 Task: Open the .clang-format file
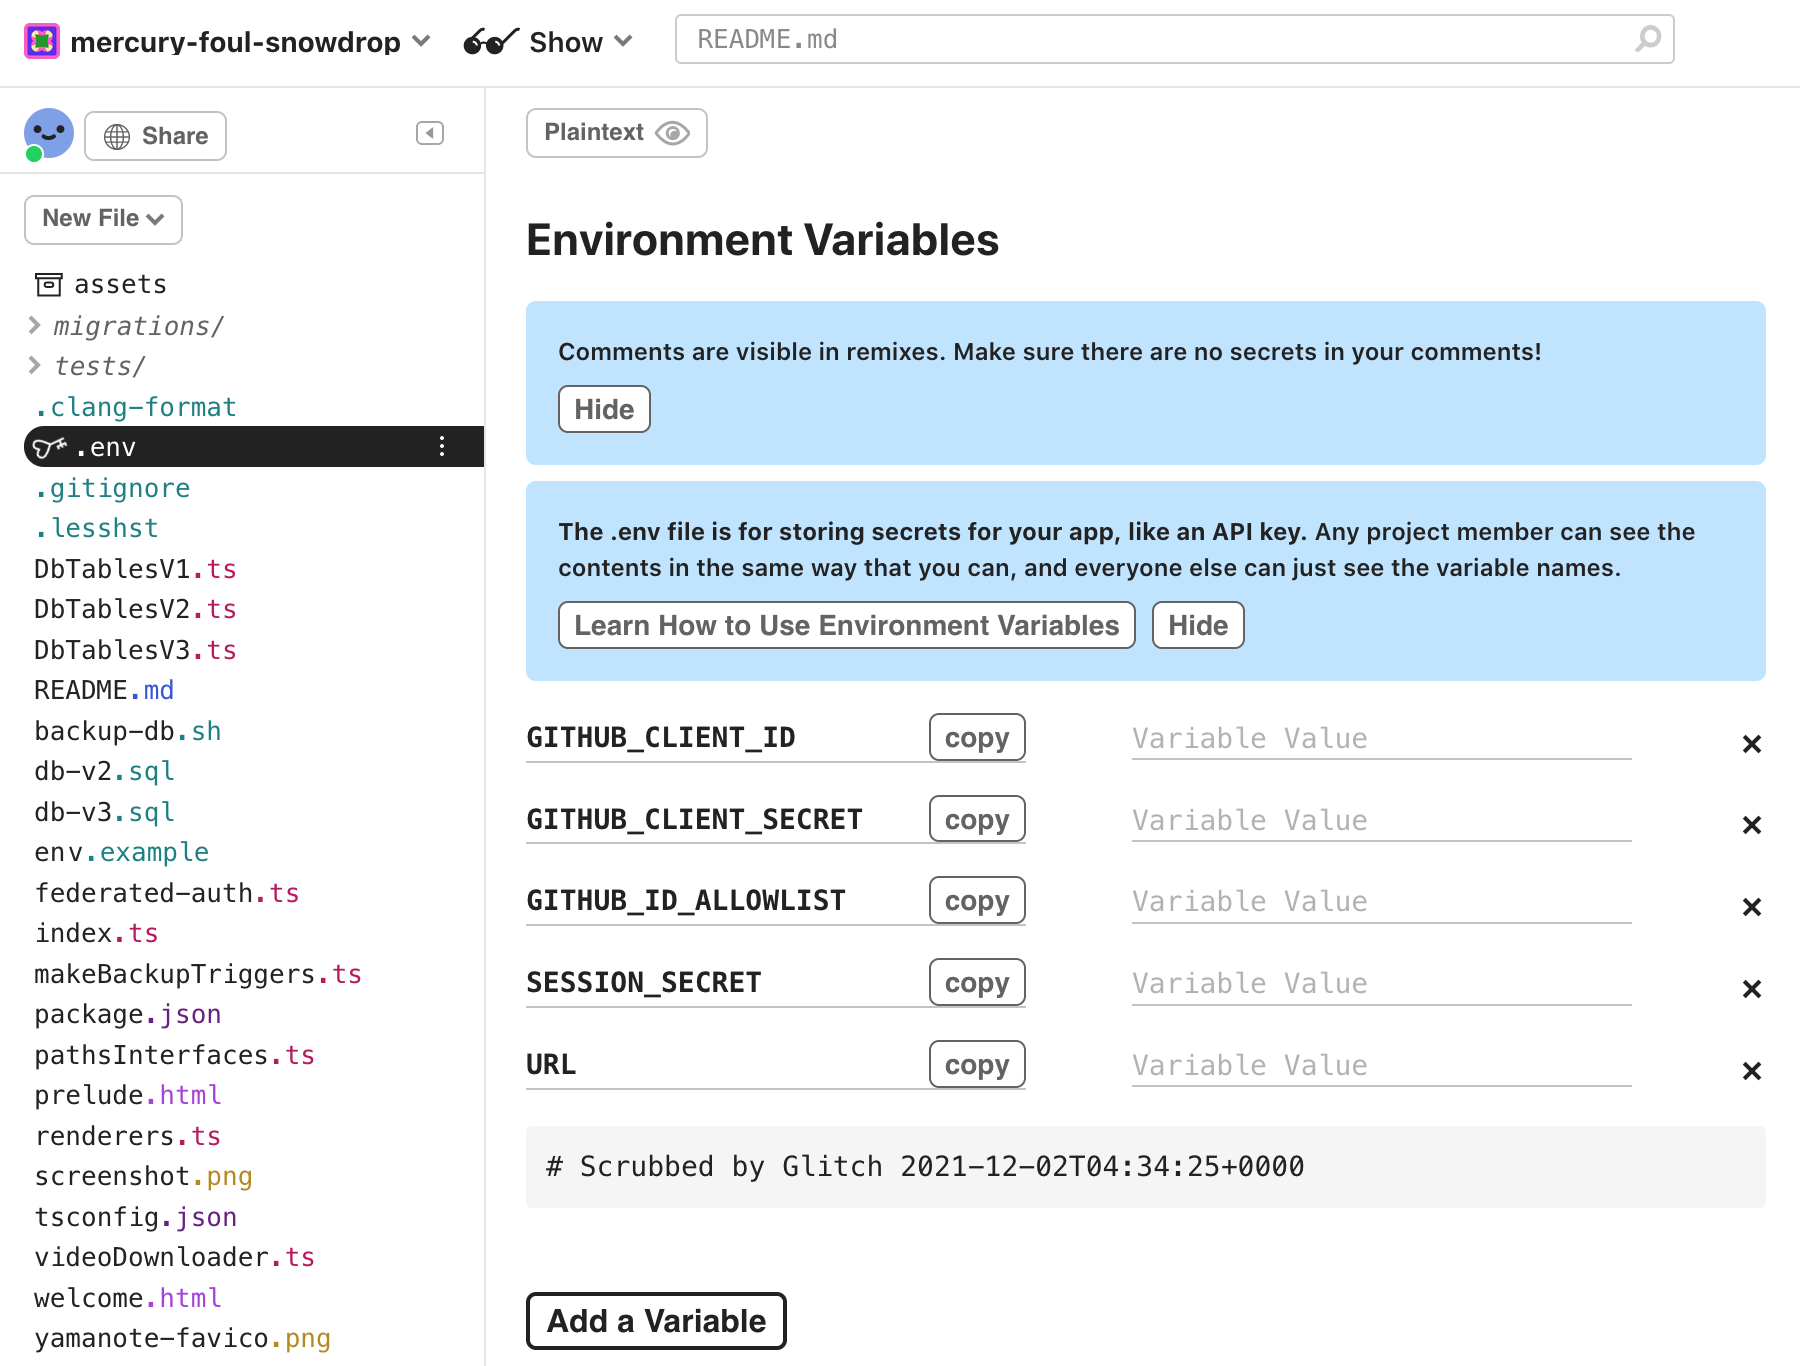click(x=135, y=407)
